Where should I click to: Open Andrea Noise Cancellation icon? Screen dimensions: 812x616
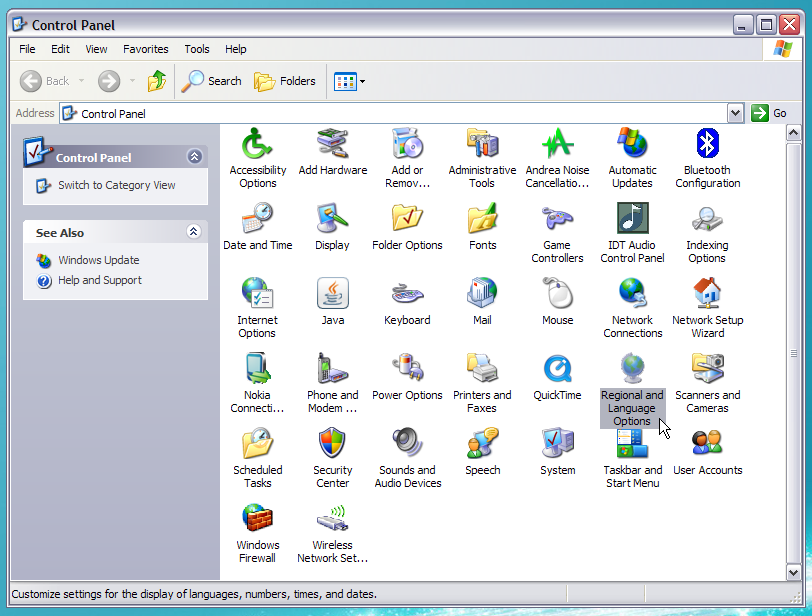(x=557, y=144)
